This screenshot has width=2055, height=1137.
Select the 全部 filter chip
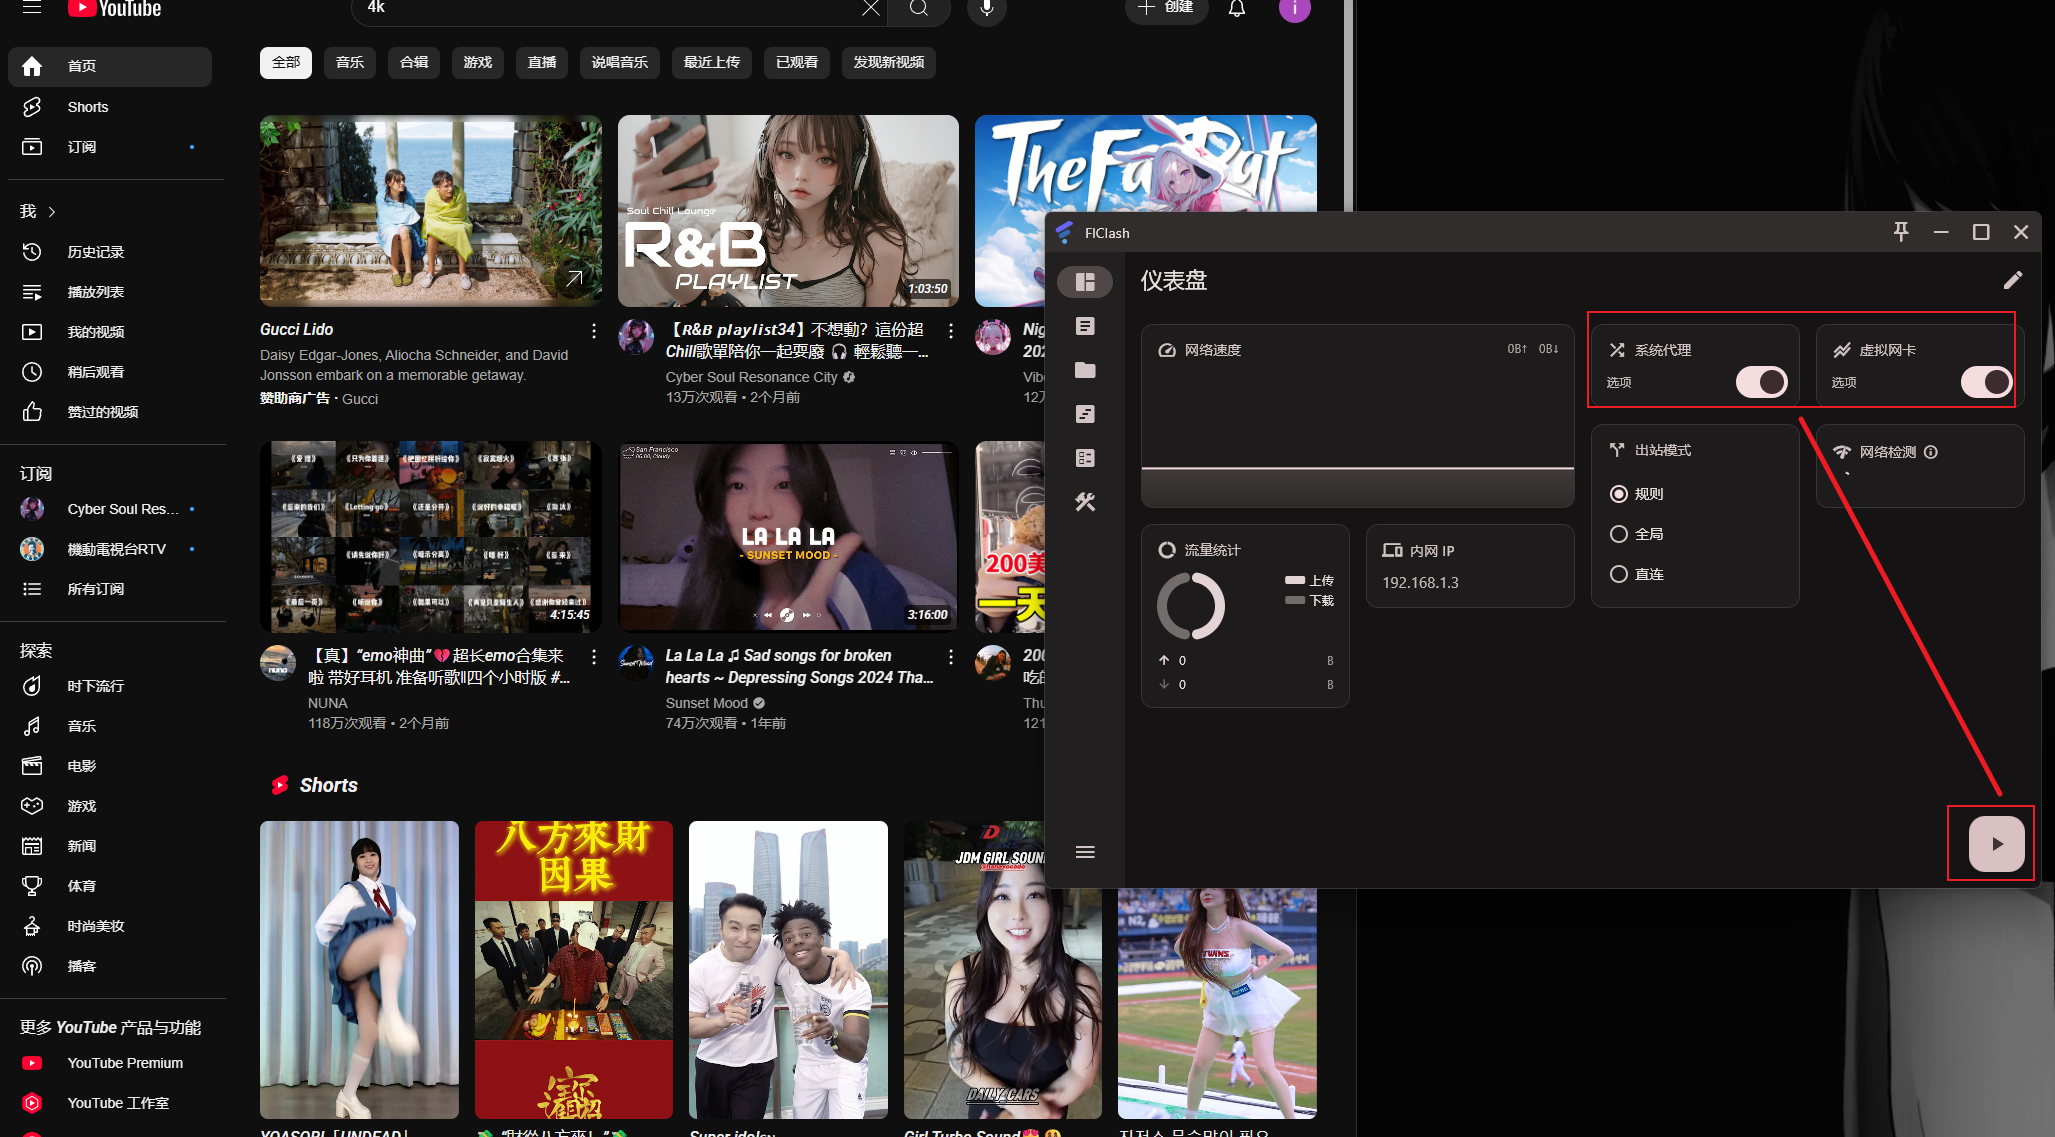(286, 62)
